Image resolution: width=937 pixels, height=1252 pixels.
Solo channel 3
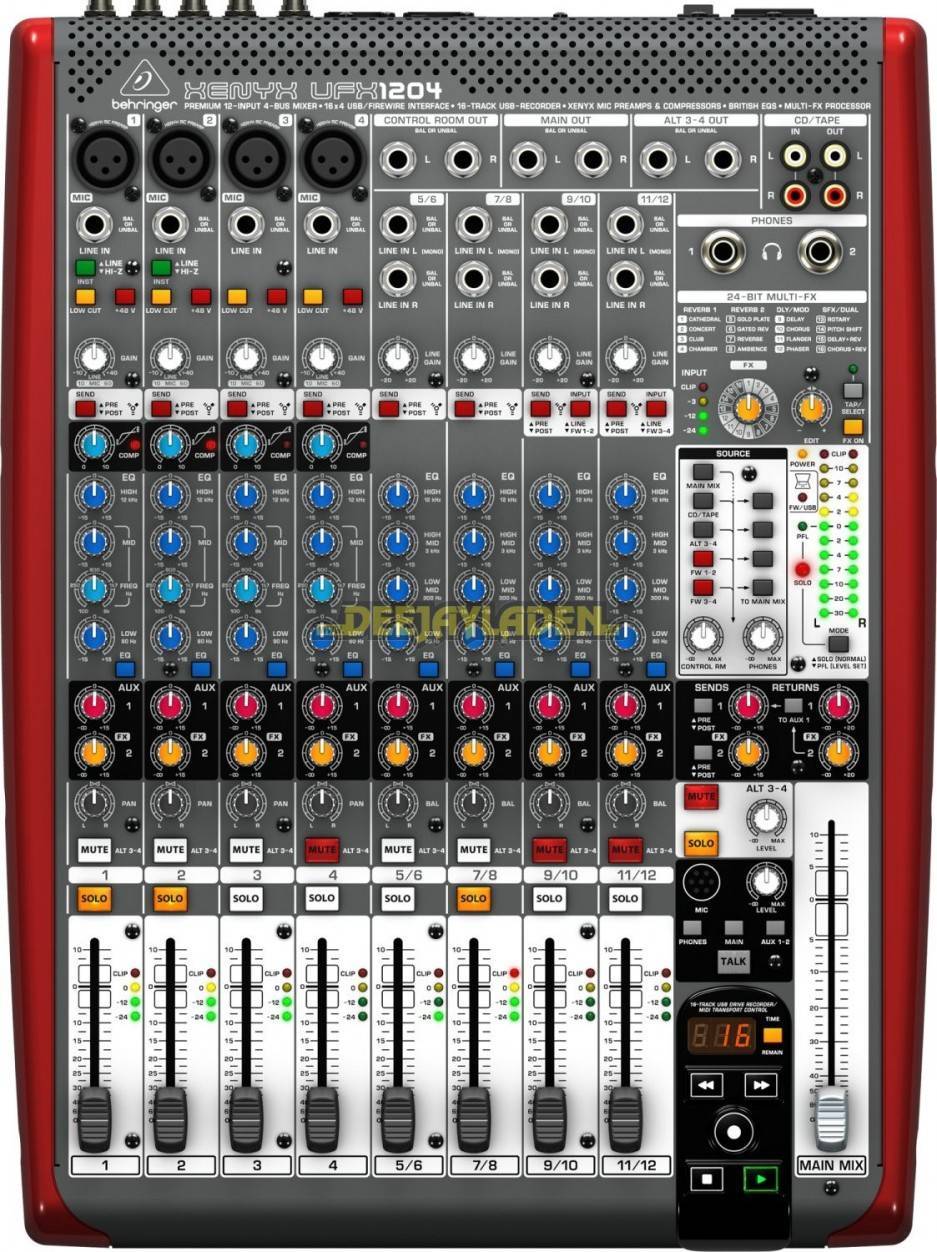(245, 899)
